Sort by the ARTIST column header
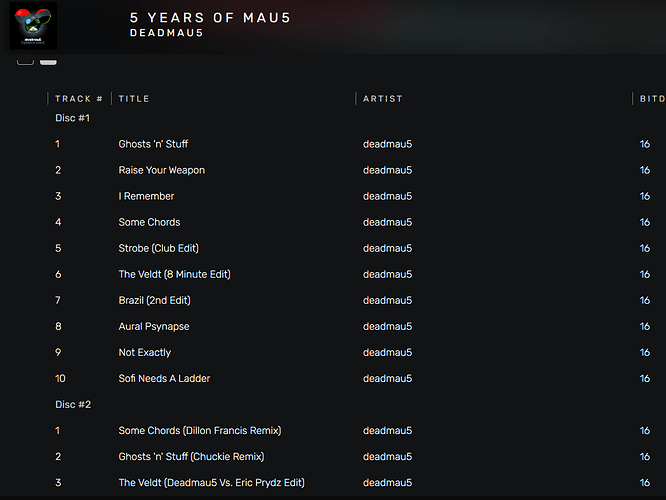Viewport: 666px width, 500px height. point(383,99)
